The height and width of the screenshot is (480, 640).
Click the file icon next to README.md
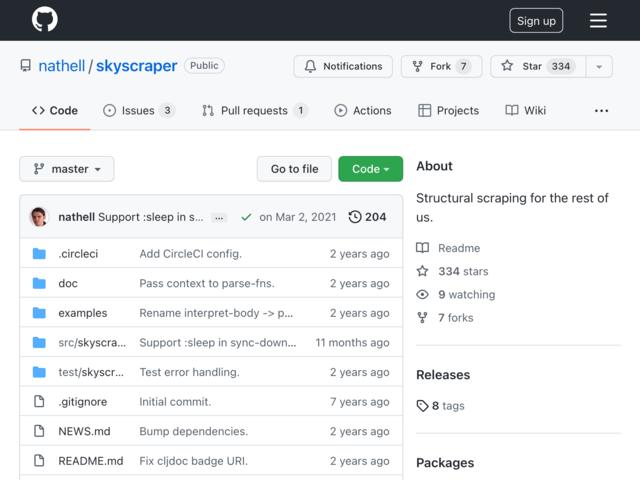(39, 460)
